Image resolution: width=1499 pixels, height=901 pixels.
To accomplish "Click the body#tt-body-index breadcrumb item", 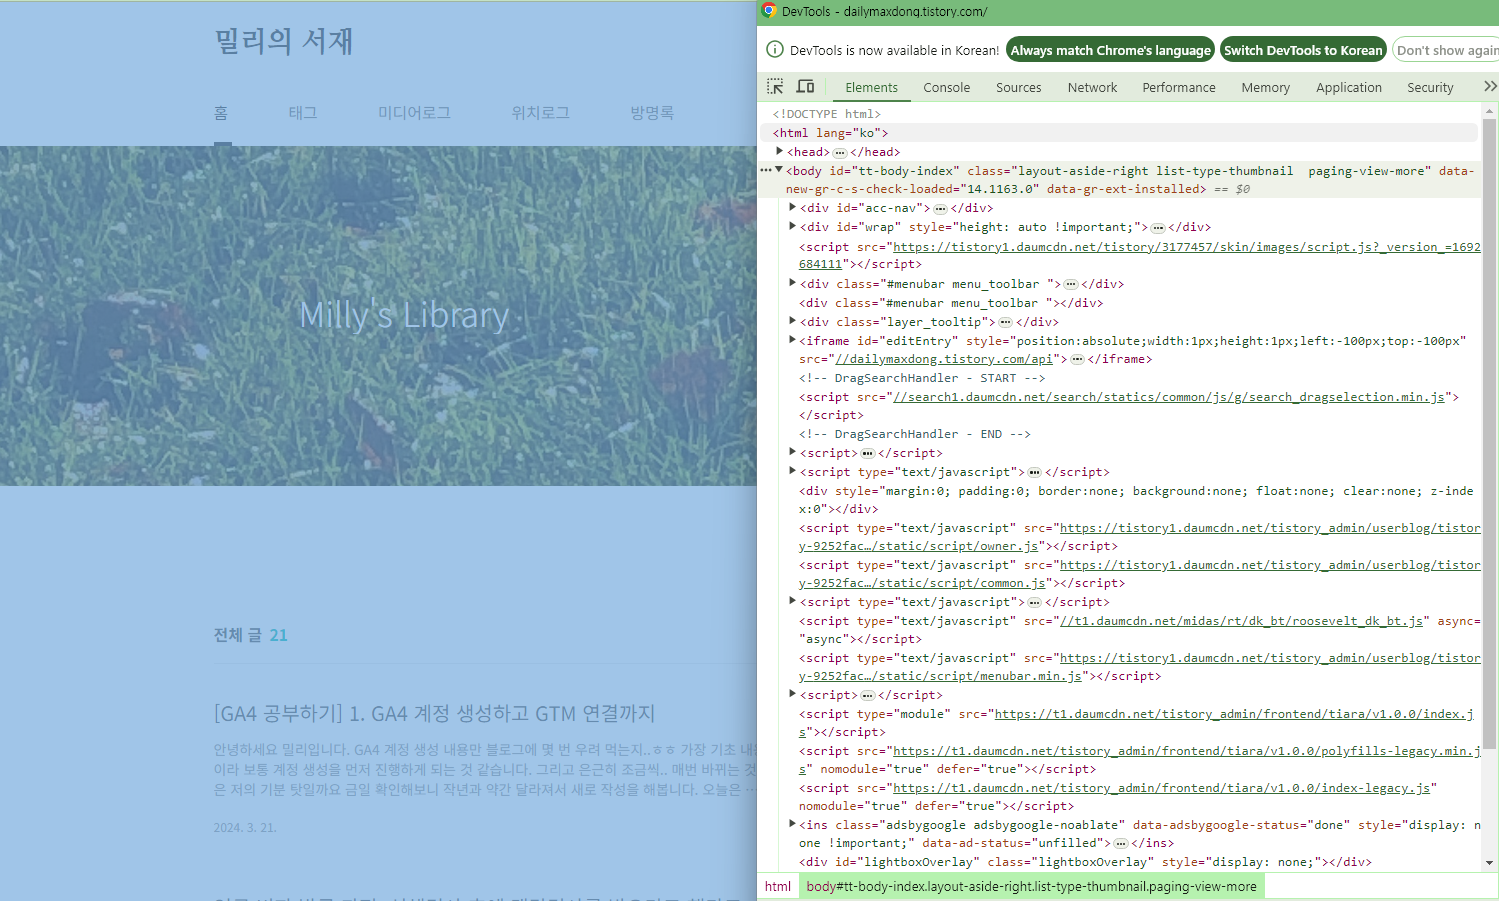I will (x=1031, y=886).
